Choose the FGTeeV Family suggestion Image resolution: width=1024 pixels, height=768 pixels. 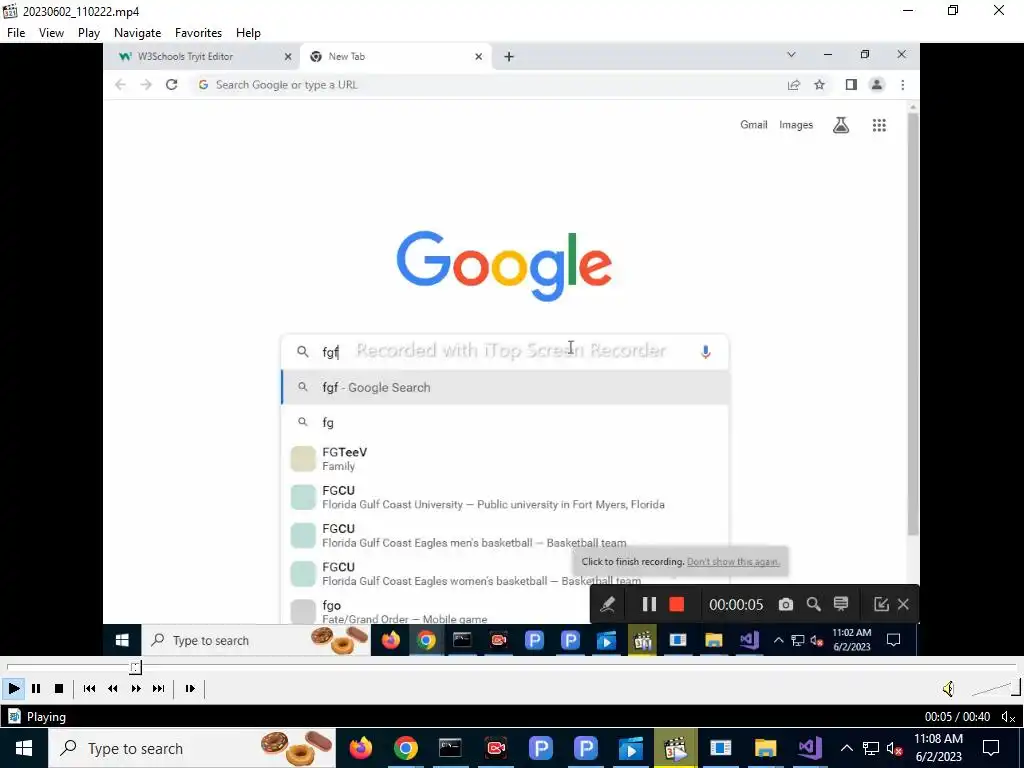click(505, 458)
